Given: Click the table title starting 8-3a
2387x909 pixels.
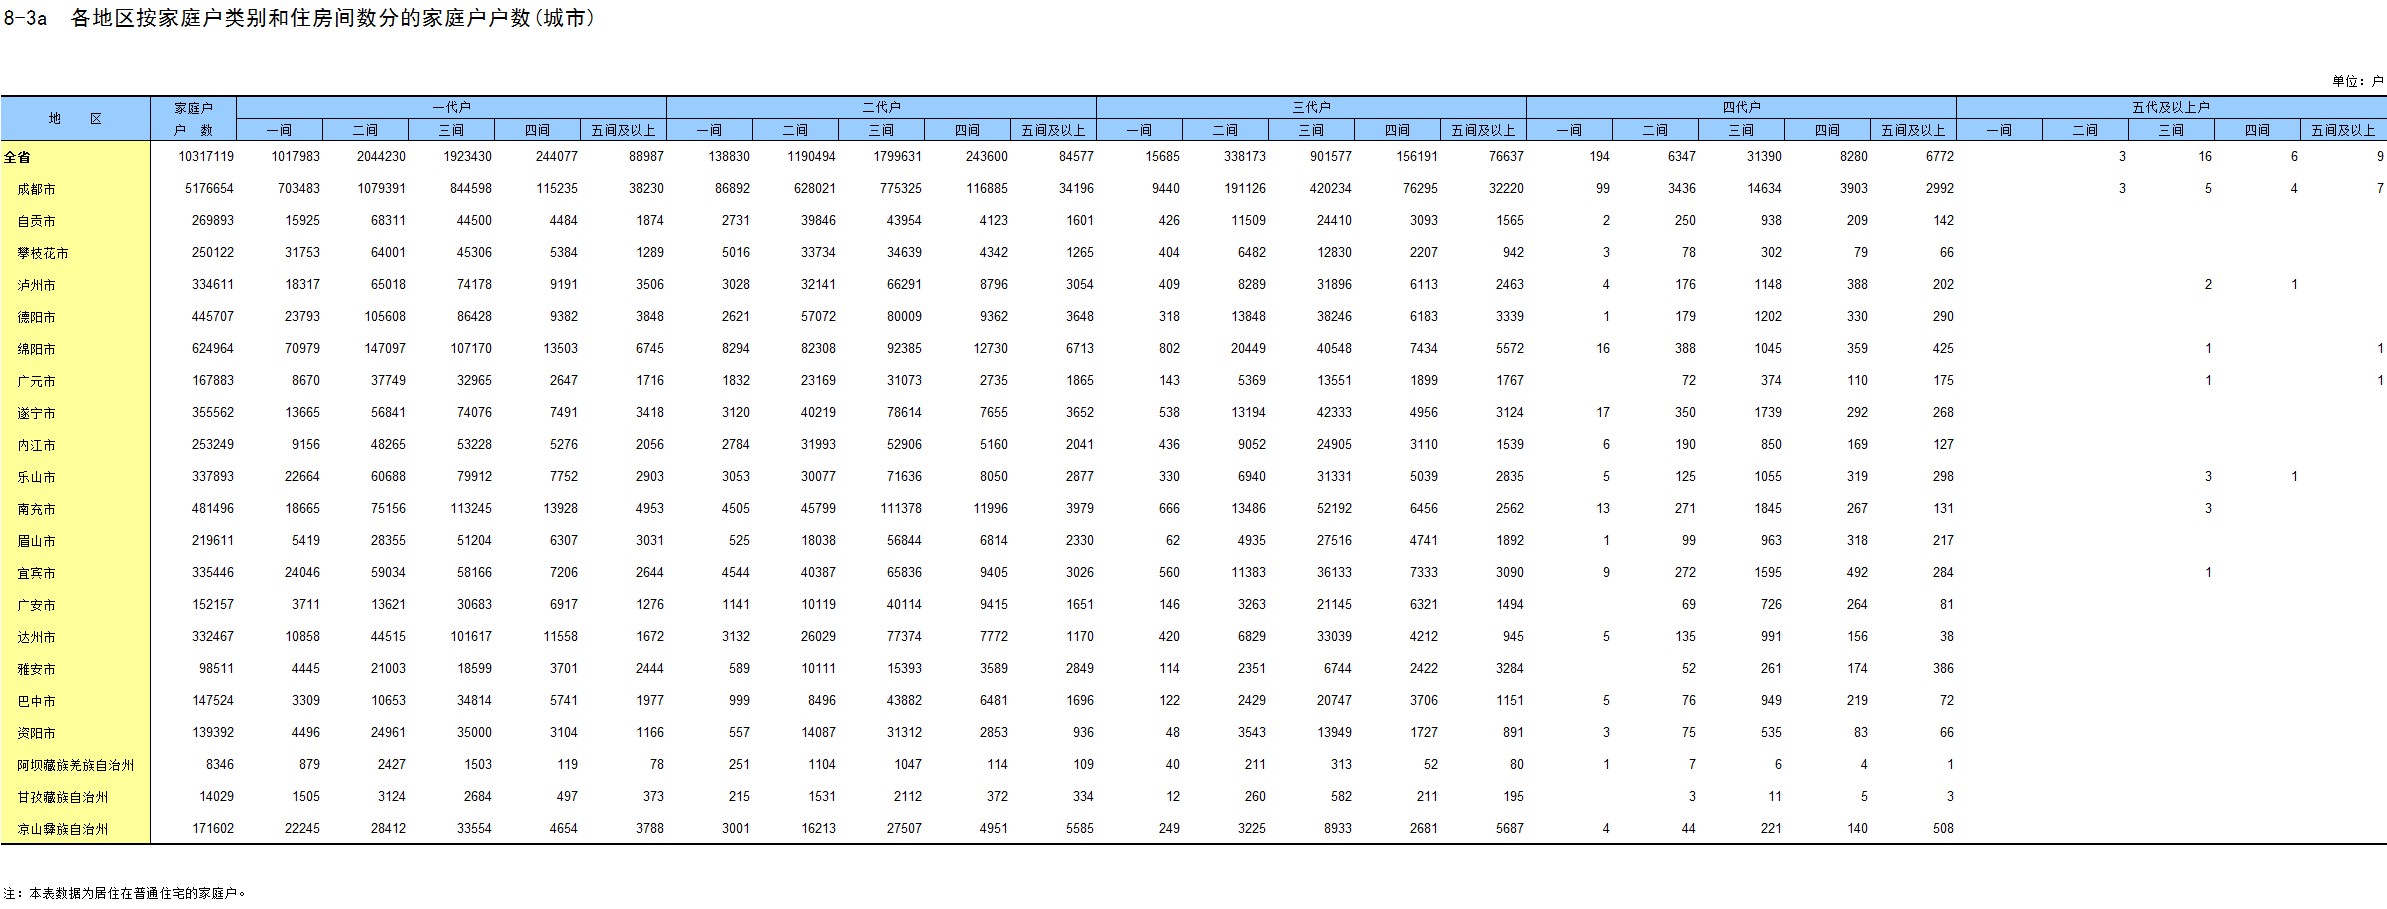Looking at the screenshot, I should [x=300, y=18].
